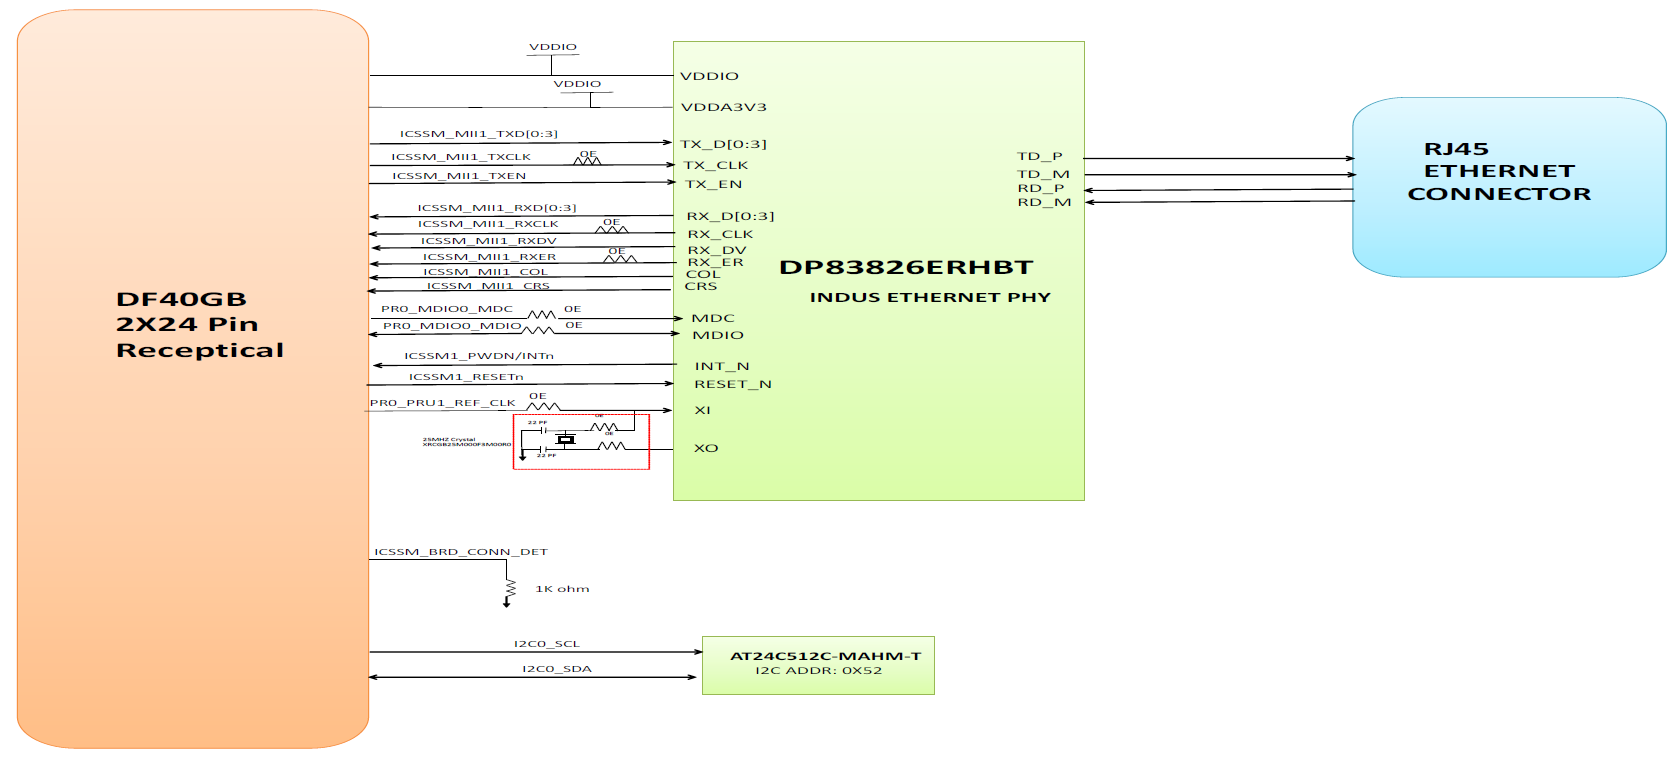Click the resistor symbol on ICSSM_MII1_RXER line
Image resolution: width=1672 pixels, height=758 pixels.
click(620, 258)
